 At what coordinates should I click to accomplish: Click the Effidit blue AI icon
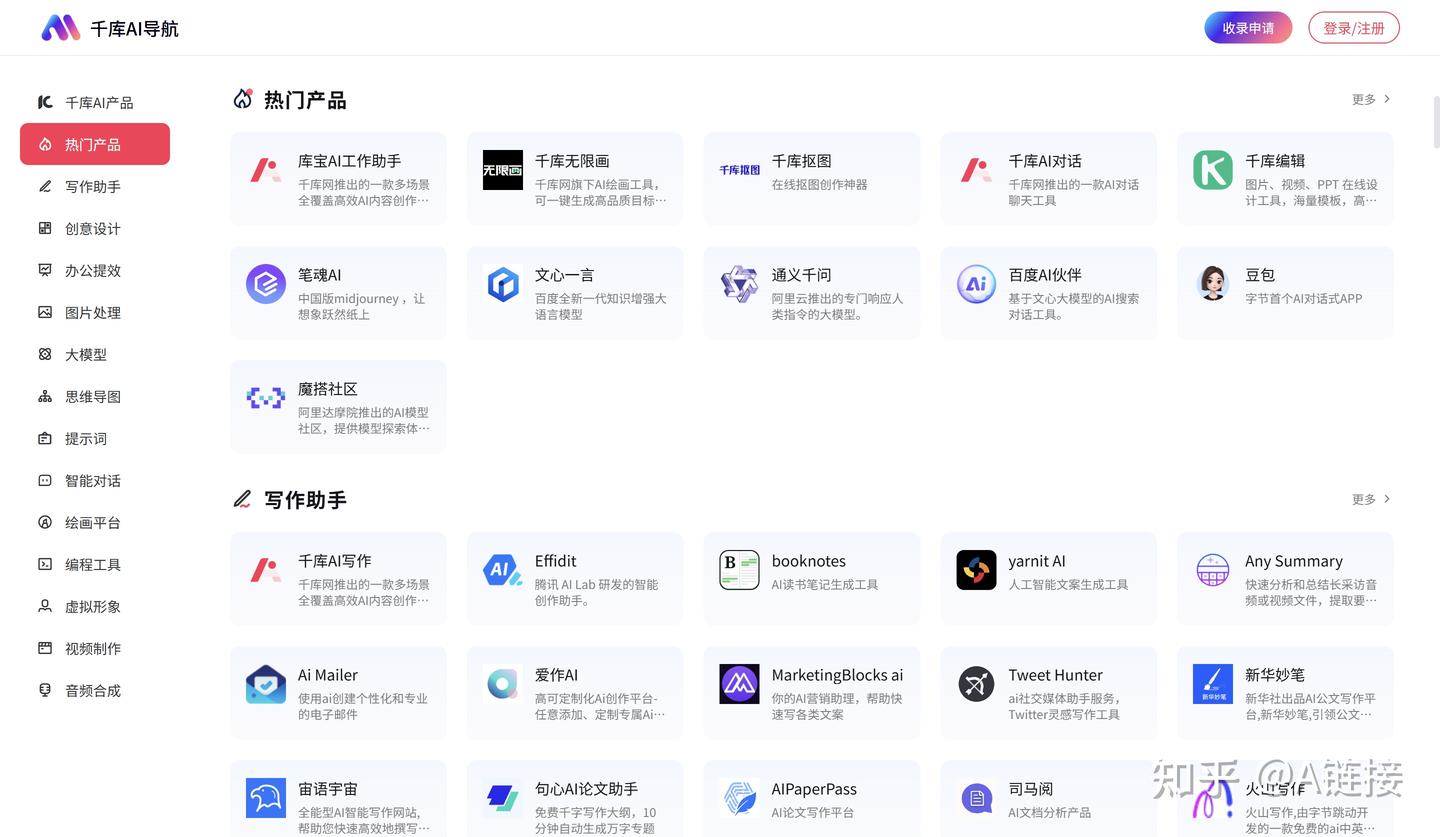503,570
